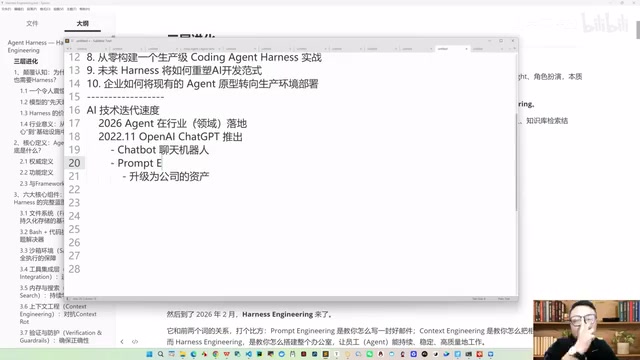Open WPS Office taskbar icon
640x360 pixels.
pyautogui.click(x=227, y=354)
